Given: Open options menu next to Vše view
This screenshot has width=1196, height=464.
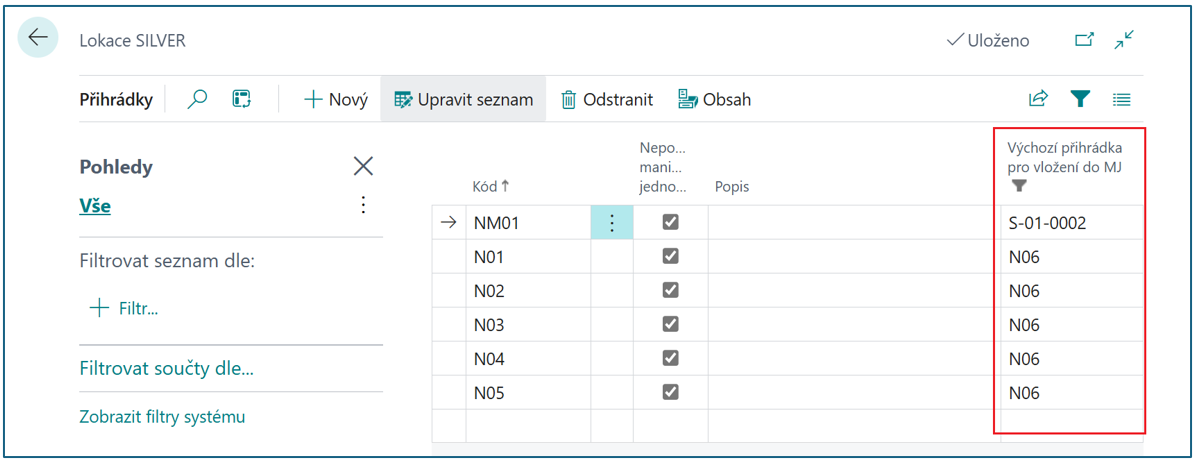Looking at the screenshot, I should [x=363, y=205].
